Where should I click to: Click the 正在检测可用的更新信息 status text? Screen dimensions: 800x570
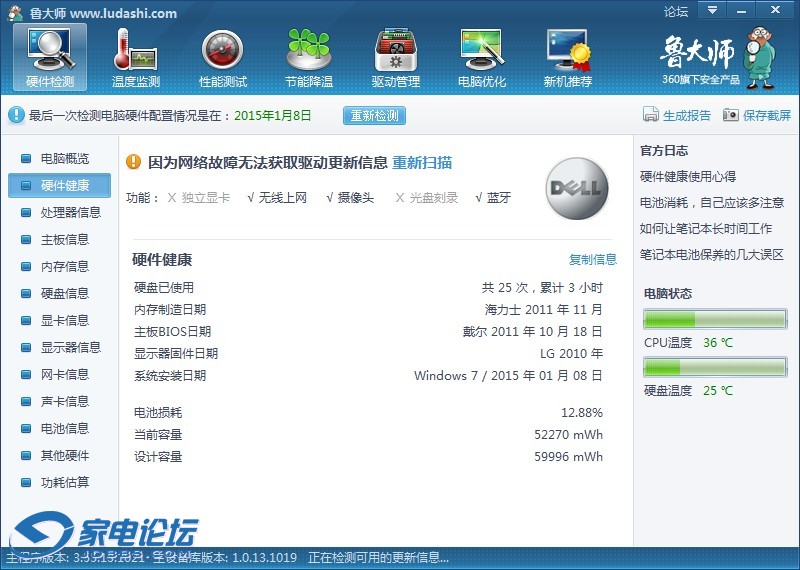click(x=379, y=558)
